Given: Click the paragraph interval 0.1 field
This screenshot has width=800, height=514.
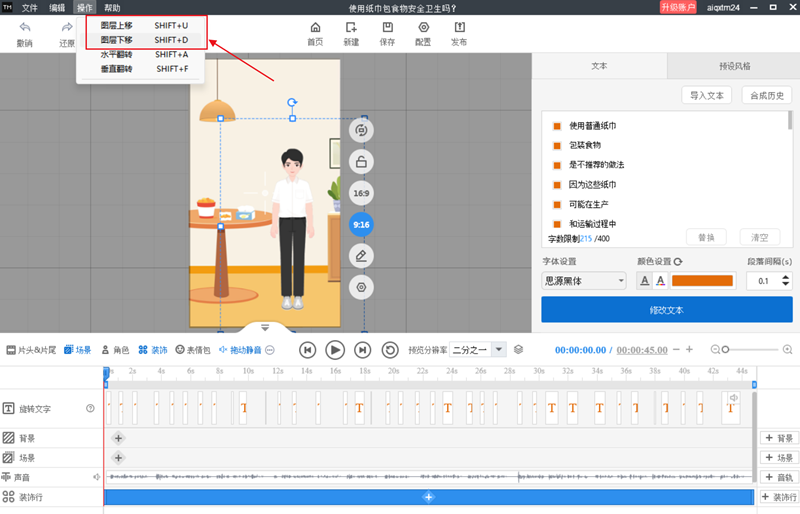Looking at the screenshot, I should 763,281.
